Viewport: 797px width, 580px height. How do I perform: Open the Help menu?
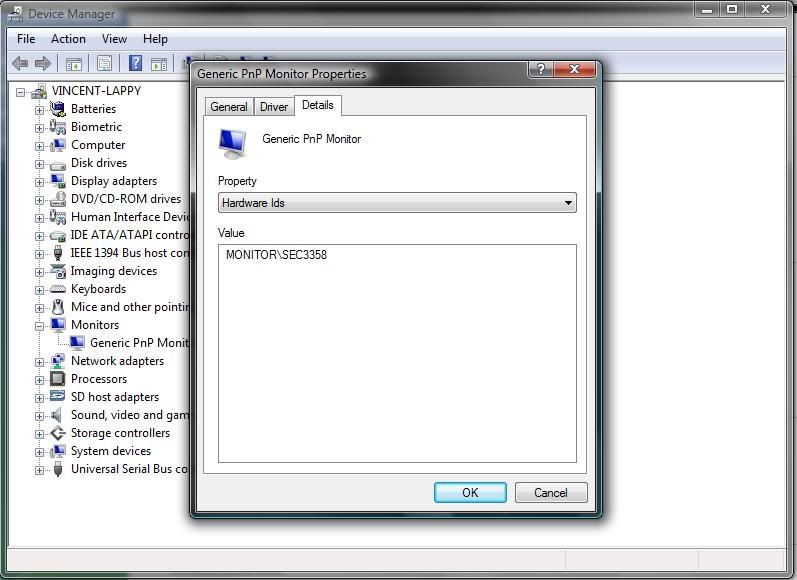(155, 39)
